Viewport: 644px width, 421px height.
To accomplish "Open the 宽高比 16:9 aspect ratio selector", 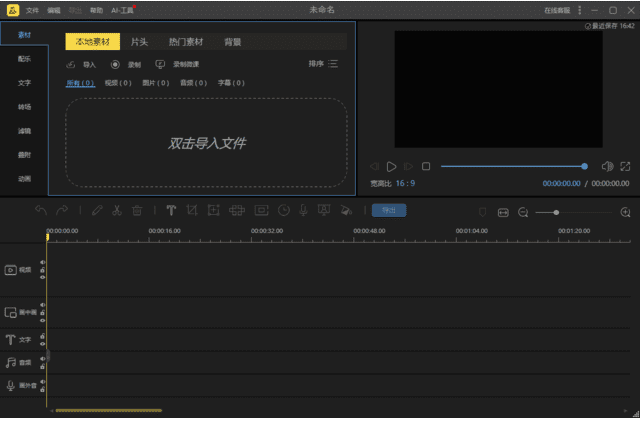I will click(x=393, y=184).
